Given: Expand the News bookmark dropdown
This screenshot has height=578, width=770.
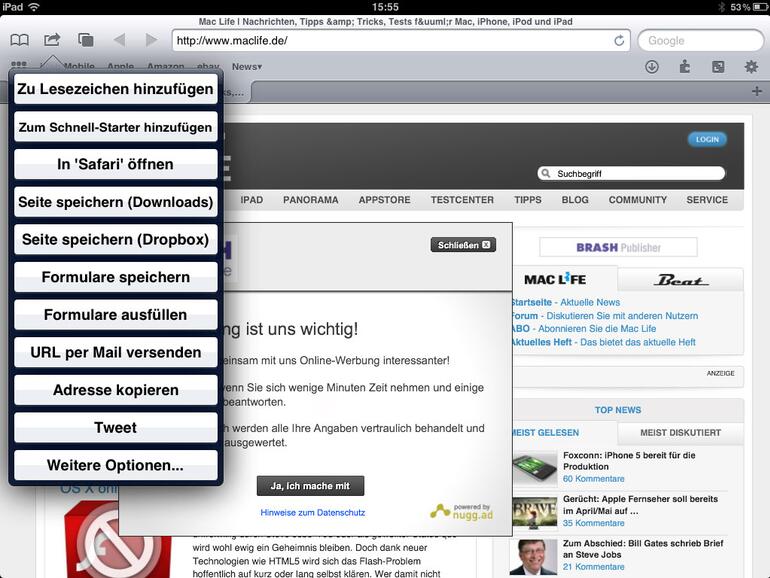Looking at the screenshot, I should 247,66.
